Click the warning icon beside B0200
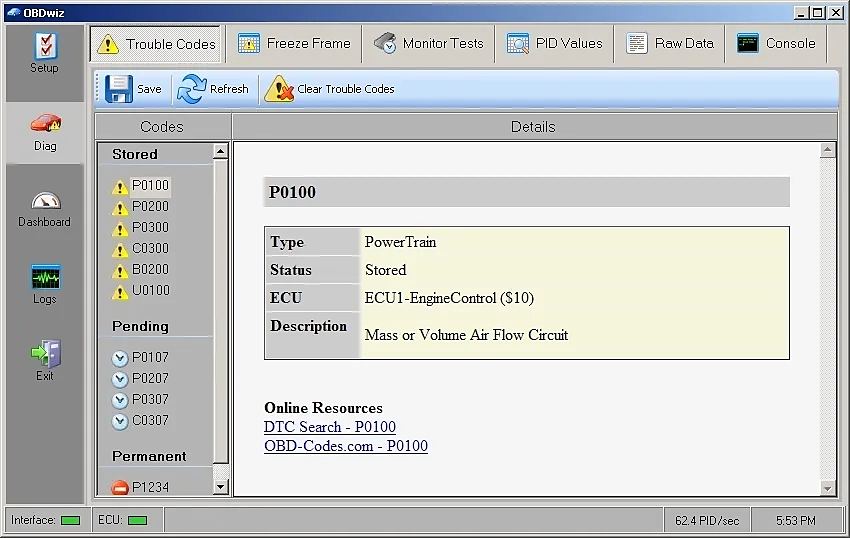This screenshot has height=538, width=850. click(x=119, y=271)
